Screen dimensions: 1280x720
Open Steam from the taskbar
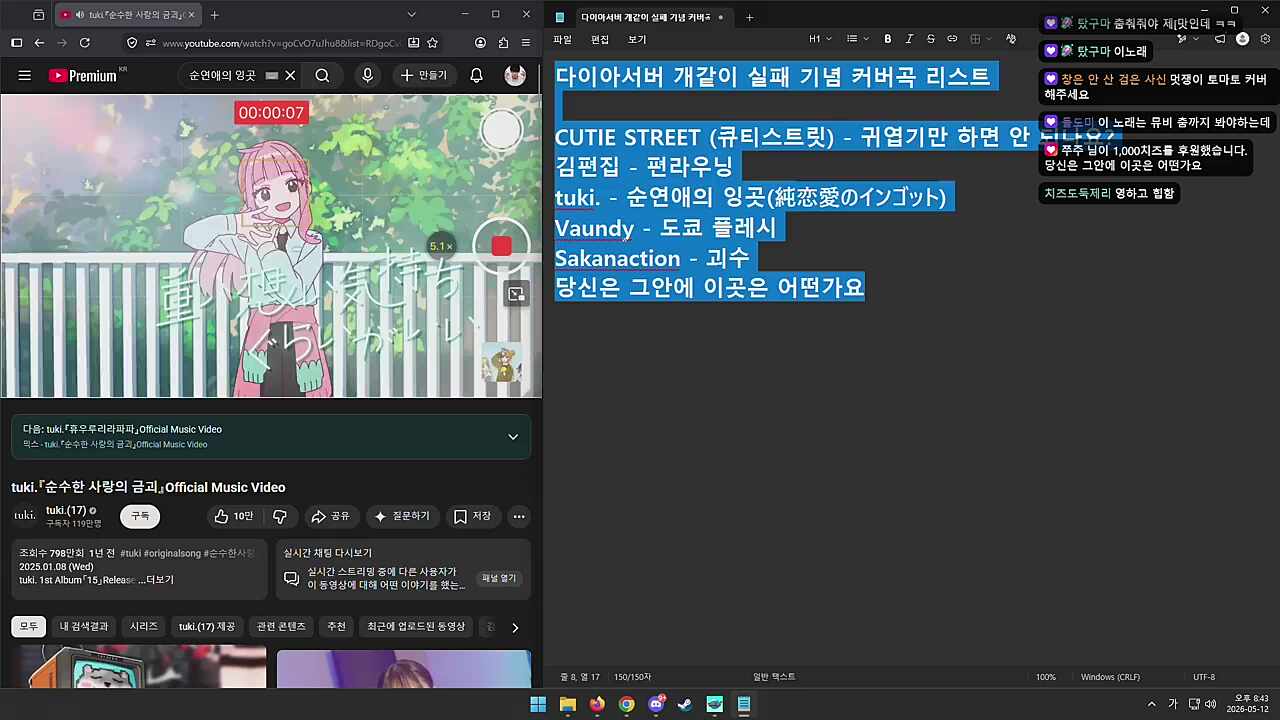685,704
